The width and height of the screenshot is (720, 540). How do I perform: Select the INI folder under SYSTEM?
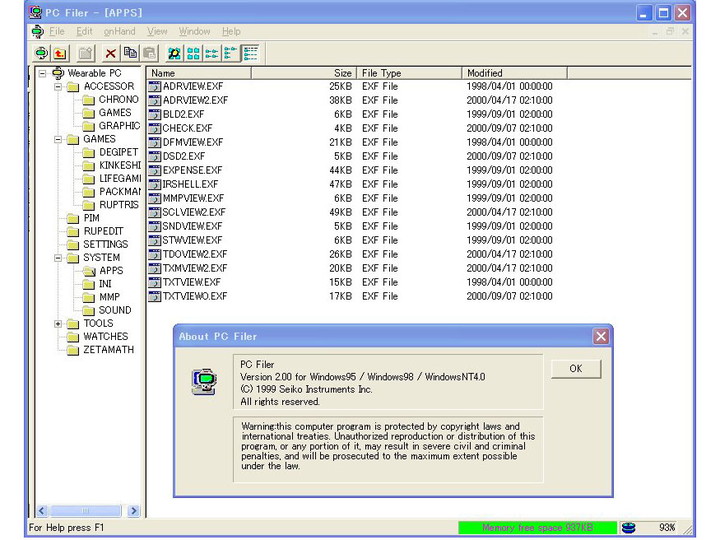(105, 284)
